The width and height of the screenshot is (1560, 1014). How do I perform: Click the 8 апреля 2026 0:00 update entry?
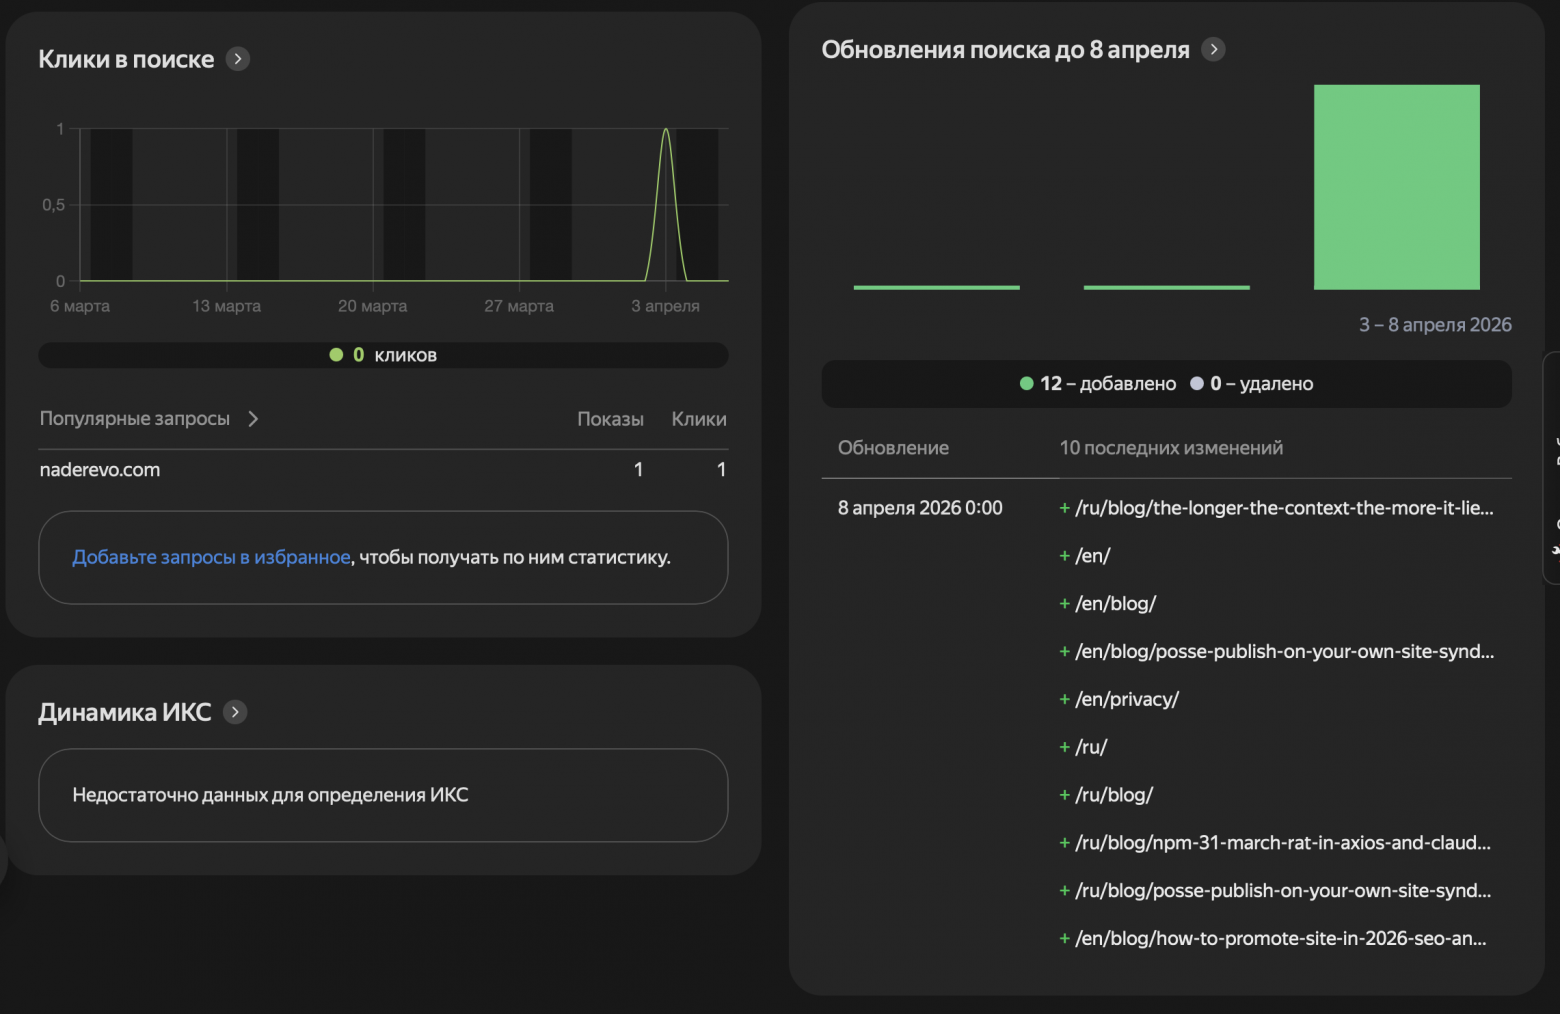[x=920, y=508]
